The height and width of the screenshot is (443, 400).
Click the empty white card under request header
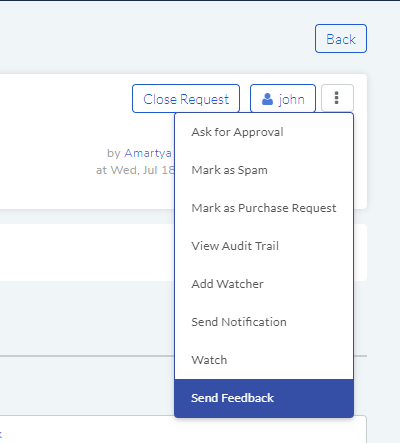tap(87, 252)
